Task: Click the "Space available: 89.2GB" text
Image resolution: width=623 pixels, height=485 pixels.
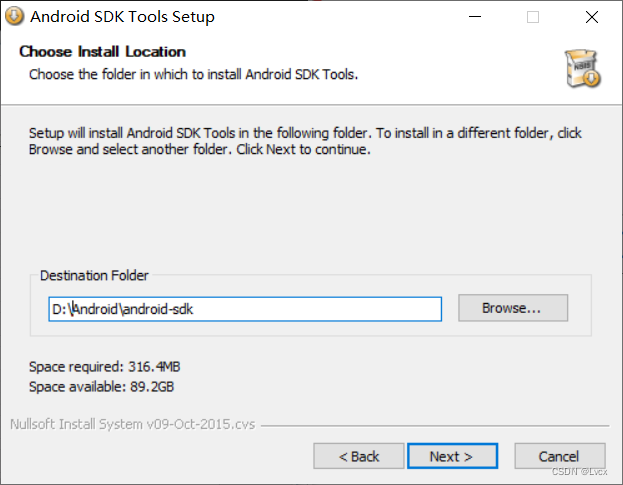Action: tap(102, 386)
